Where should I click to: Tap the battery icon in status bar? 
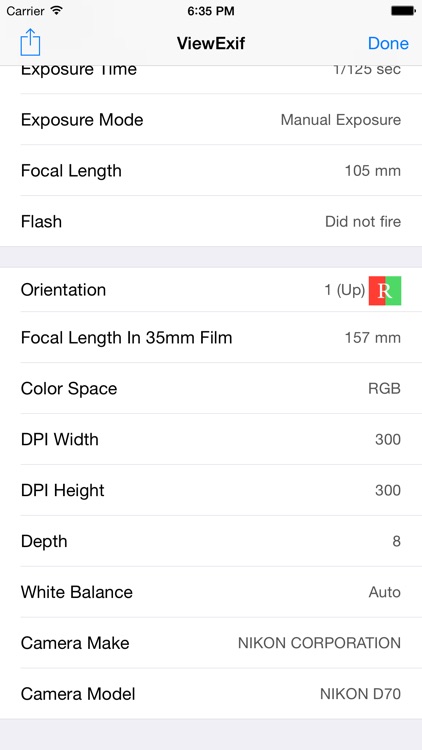[x=403, y=11]
